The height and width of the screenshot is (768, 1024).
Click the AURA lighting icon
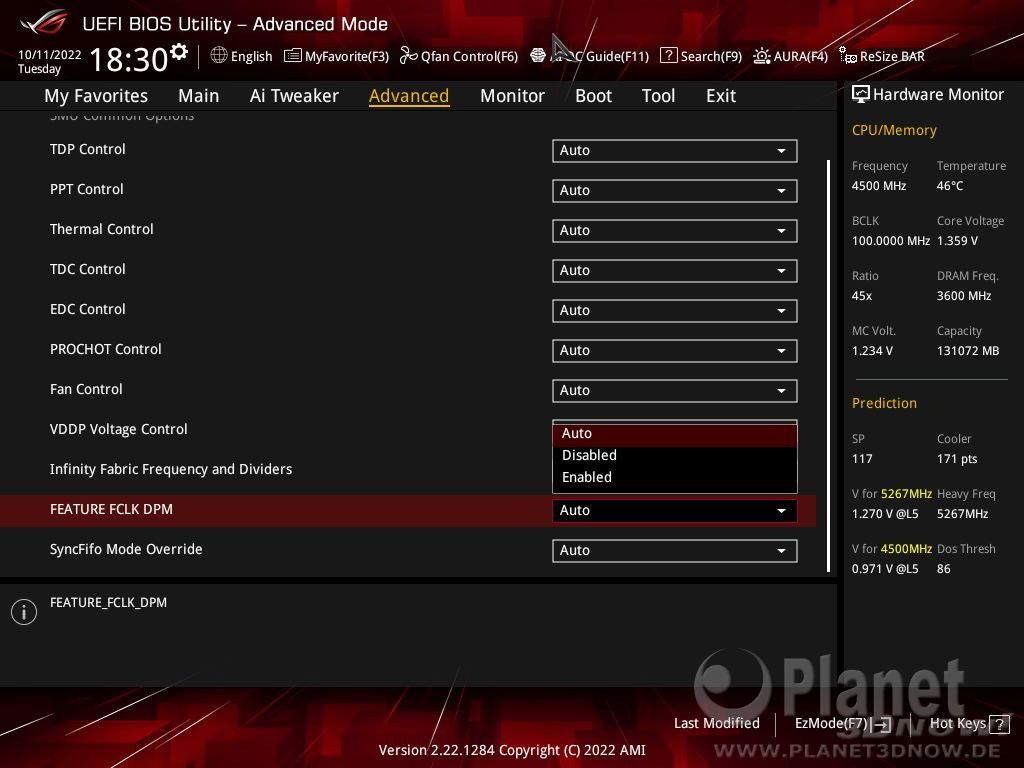(761, 56)
